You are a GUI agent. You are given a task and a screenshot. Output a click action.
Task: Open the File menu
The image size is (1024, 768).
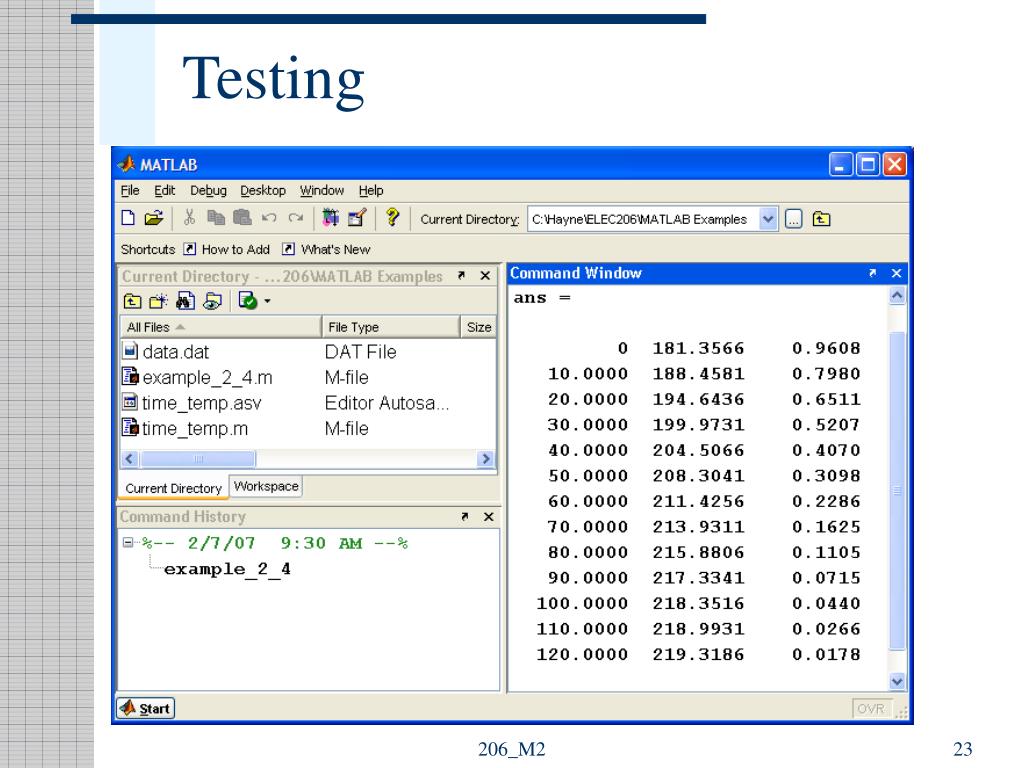[130, 190]
